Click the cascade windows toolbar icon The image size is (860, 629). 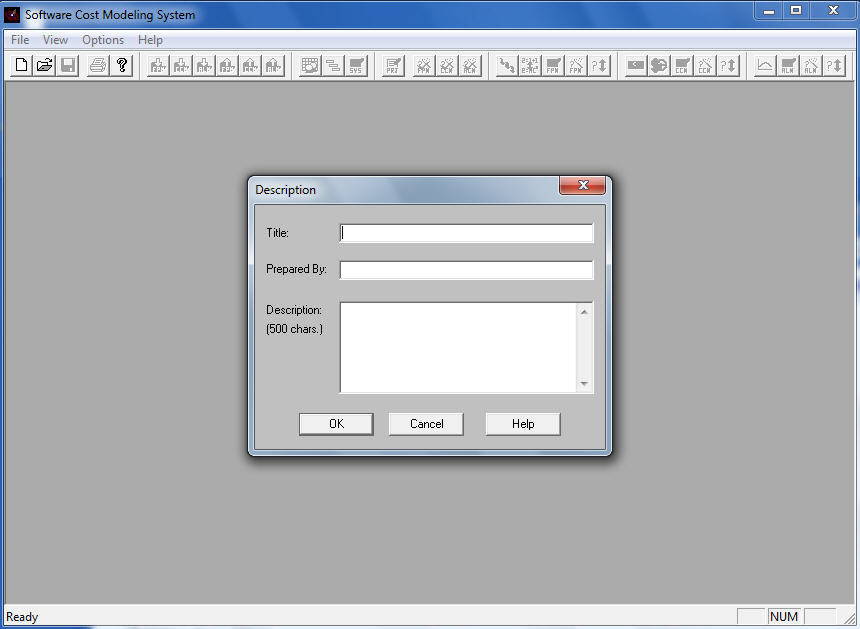pos(333,65)
